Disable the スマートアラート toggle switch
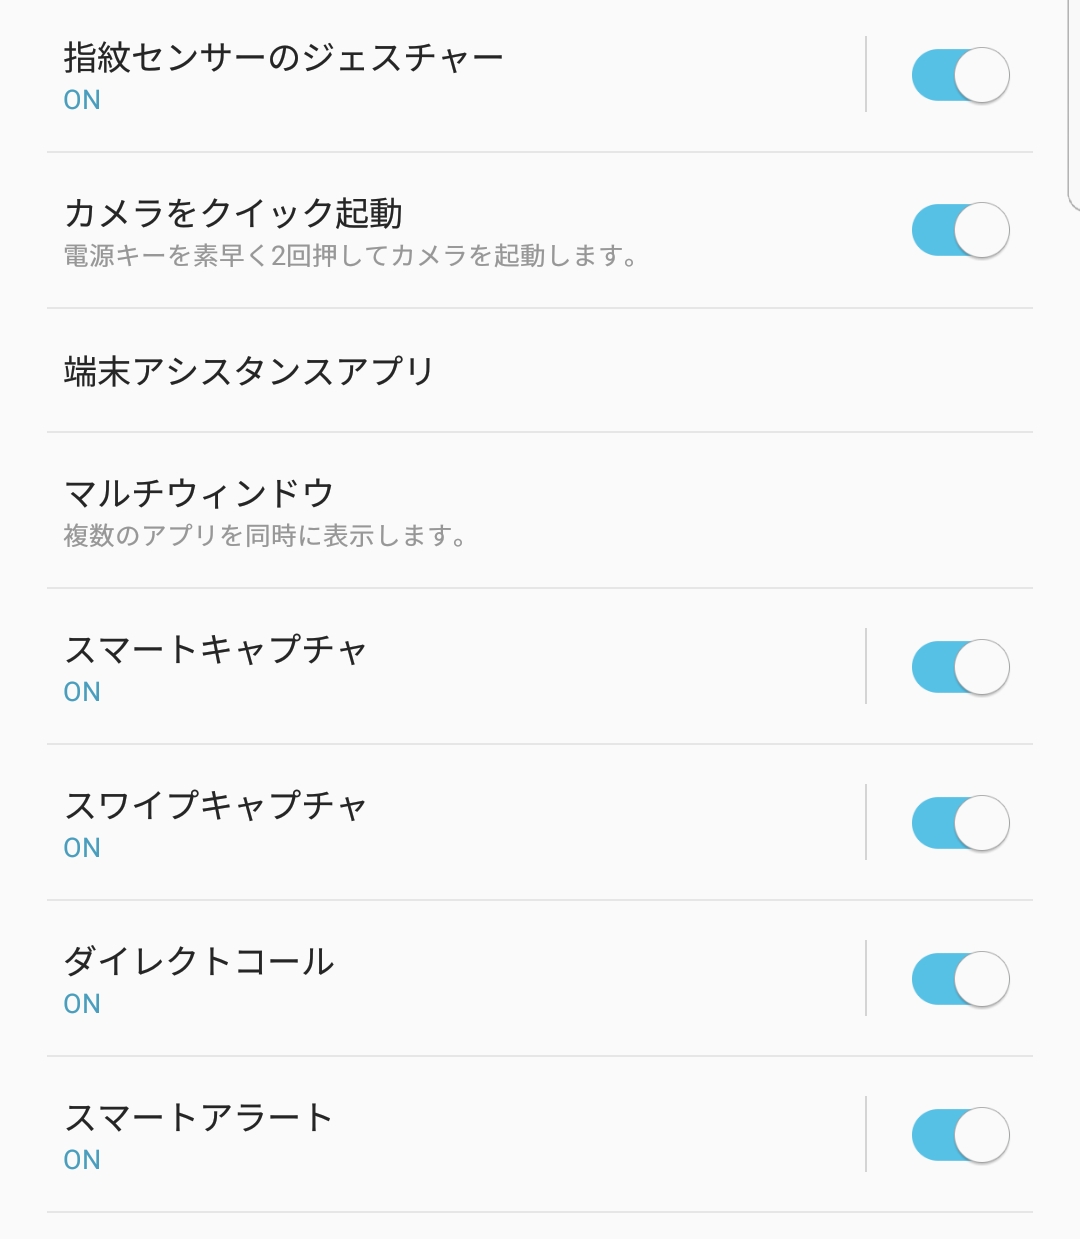The width and height of the screenshot is (1080, 1239). click(x=960, y=1135)
